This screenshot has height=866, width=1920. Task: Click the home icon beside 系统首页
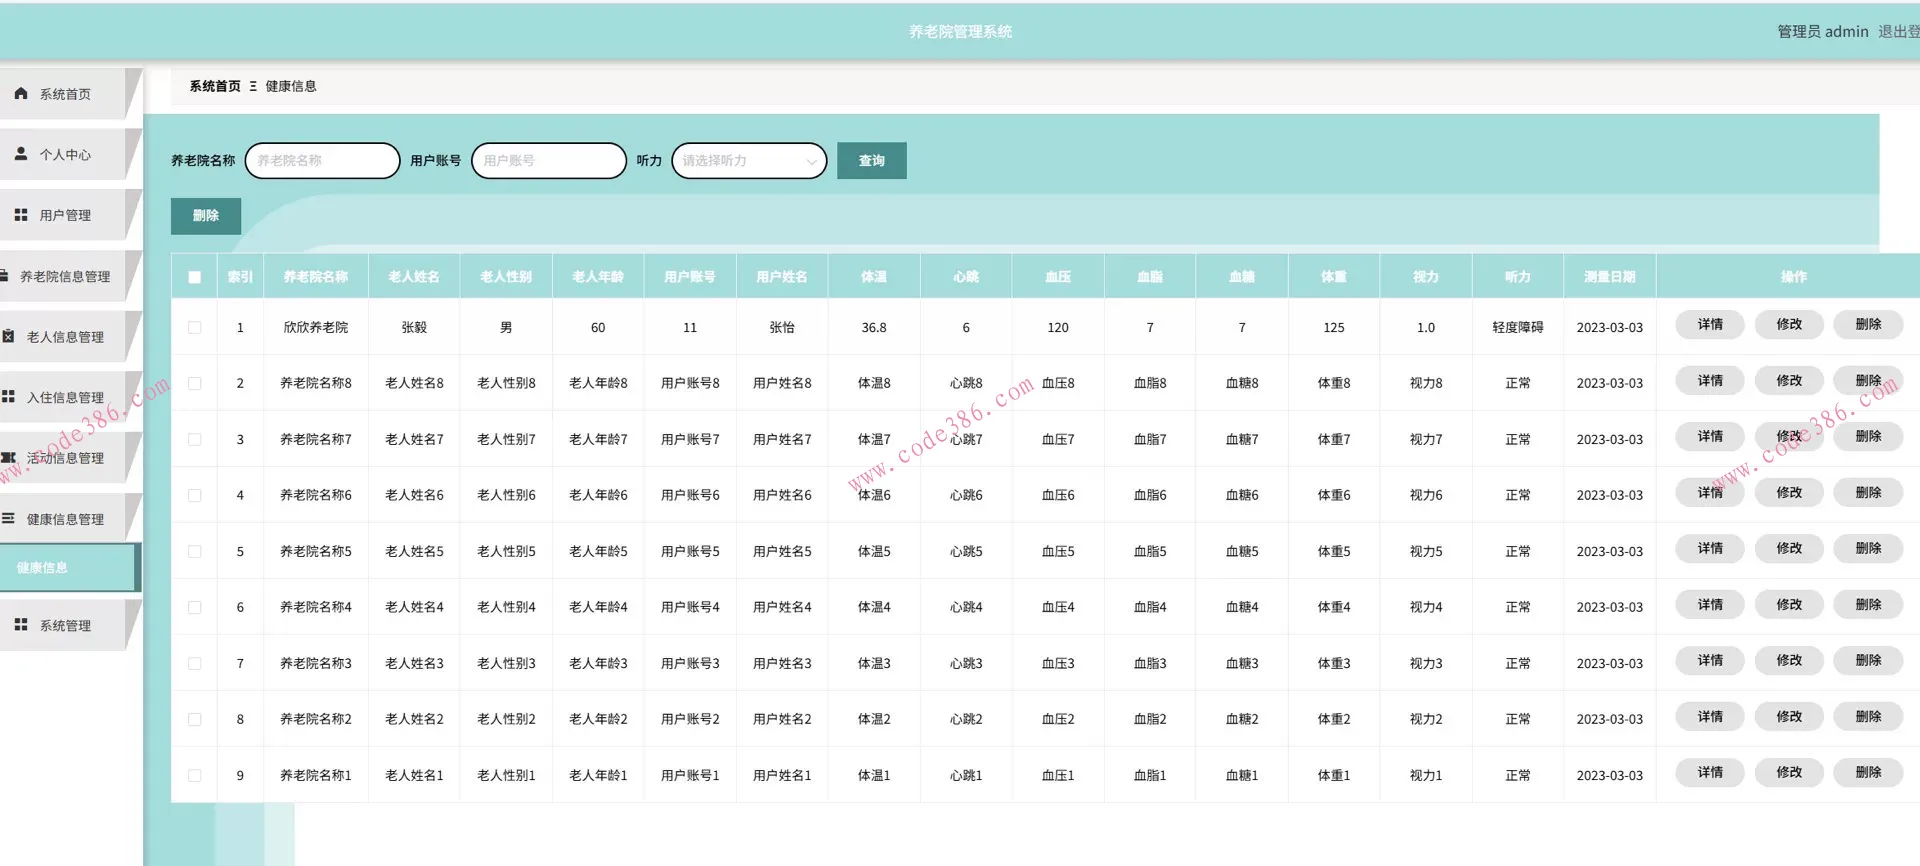pyautogui.click(x=21, y=93)
